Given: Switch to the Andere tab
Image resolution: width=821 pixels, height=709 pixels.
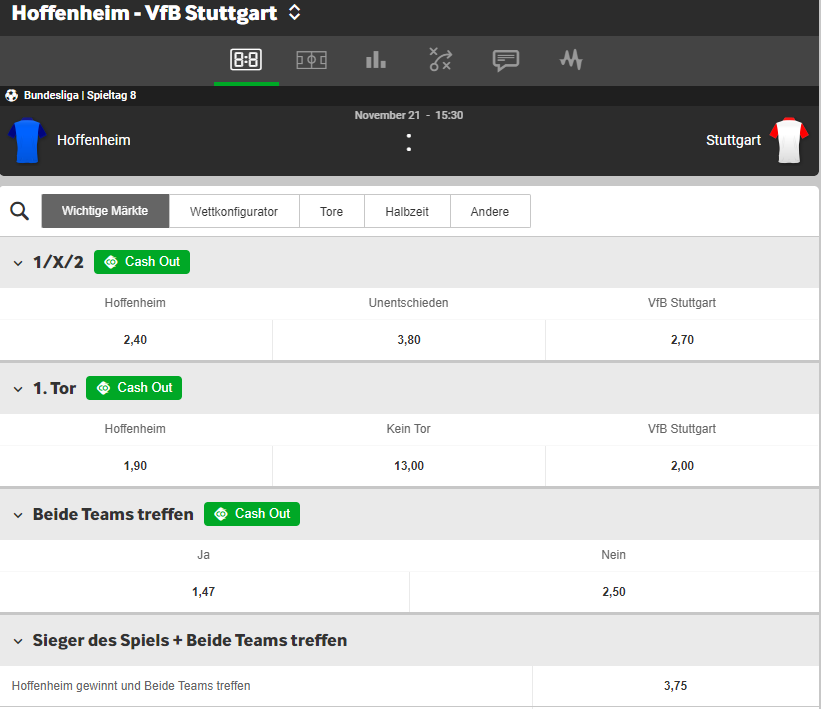Looking at the screenshot, I should point(490,211).
